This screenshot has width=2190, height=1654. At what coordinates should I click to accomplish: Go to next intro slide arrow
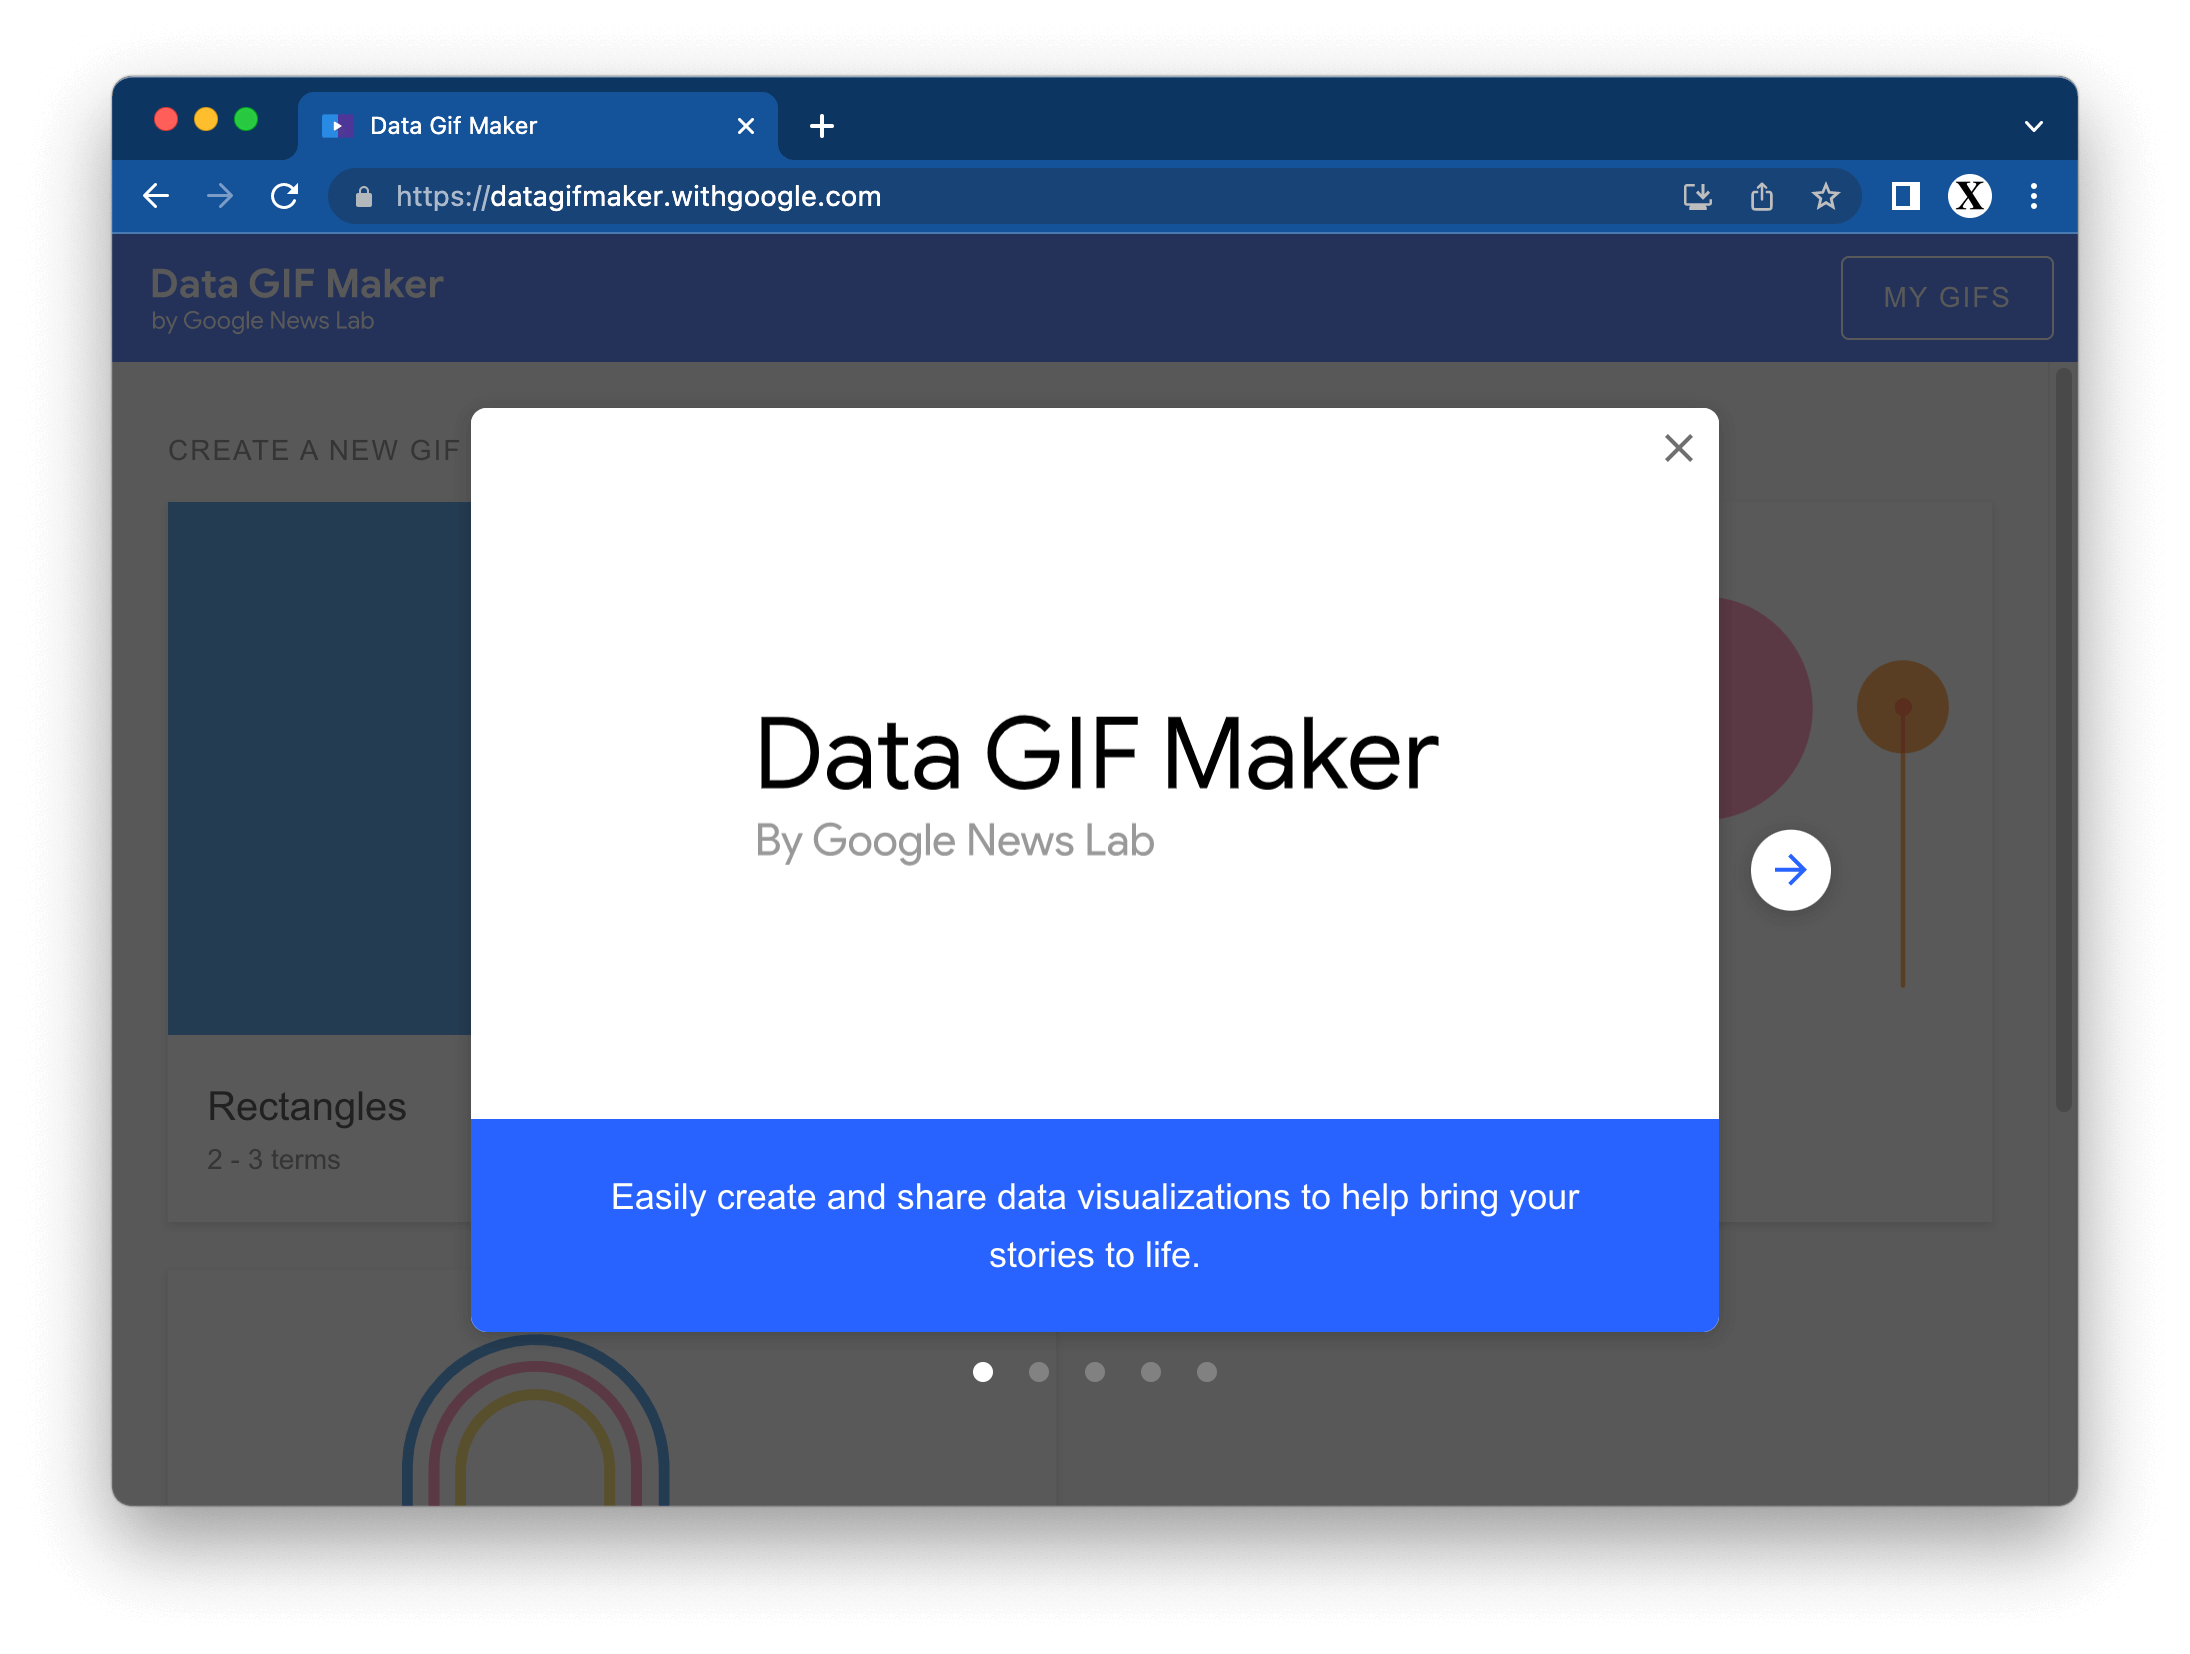point(1790,870)
